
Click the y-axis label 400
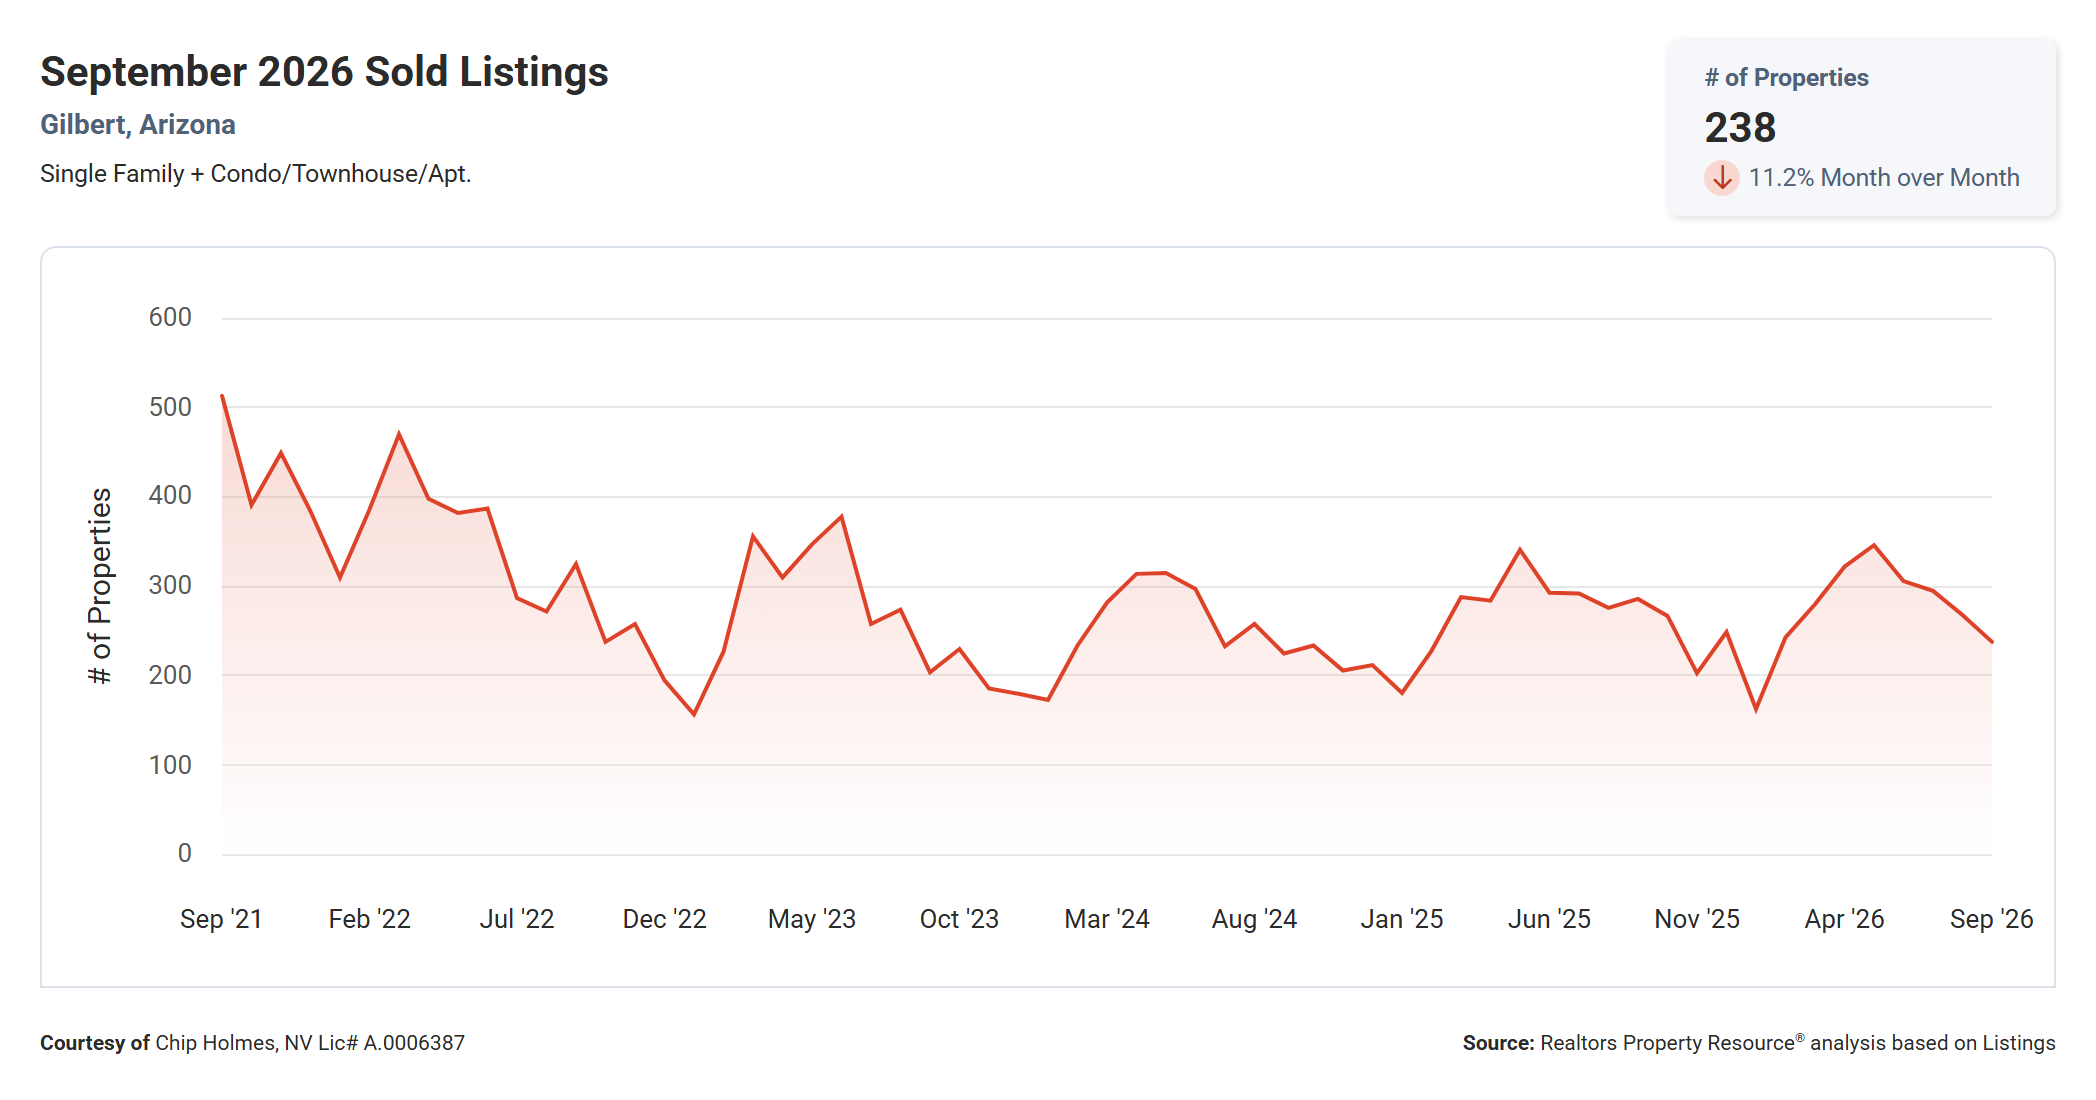click(x=170, y=495)
